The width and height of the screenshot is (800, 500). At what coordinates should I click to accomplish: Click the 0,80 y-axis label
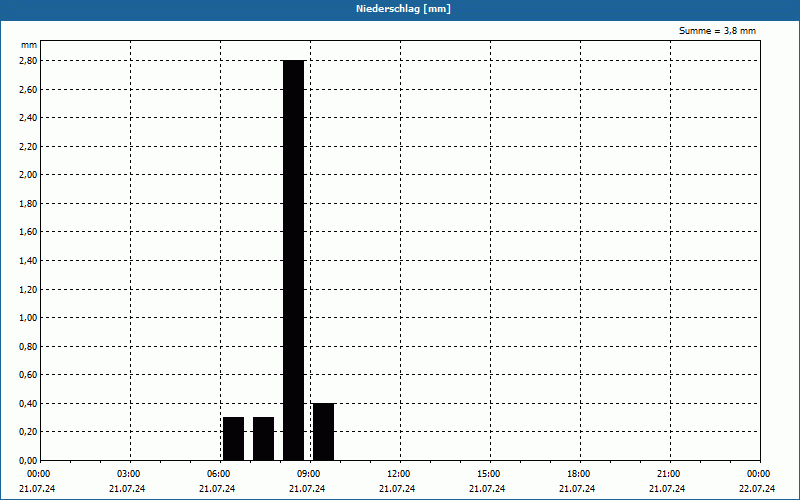[x=29, y=346]
